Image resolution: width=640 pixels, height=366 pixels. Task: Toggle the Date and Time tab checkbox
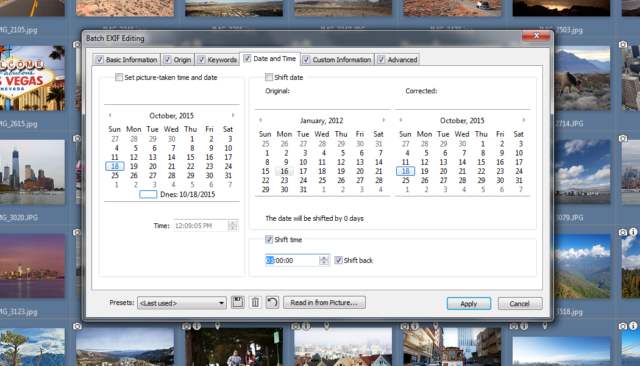pyautogui.click(x=247, y=58)
